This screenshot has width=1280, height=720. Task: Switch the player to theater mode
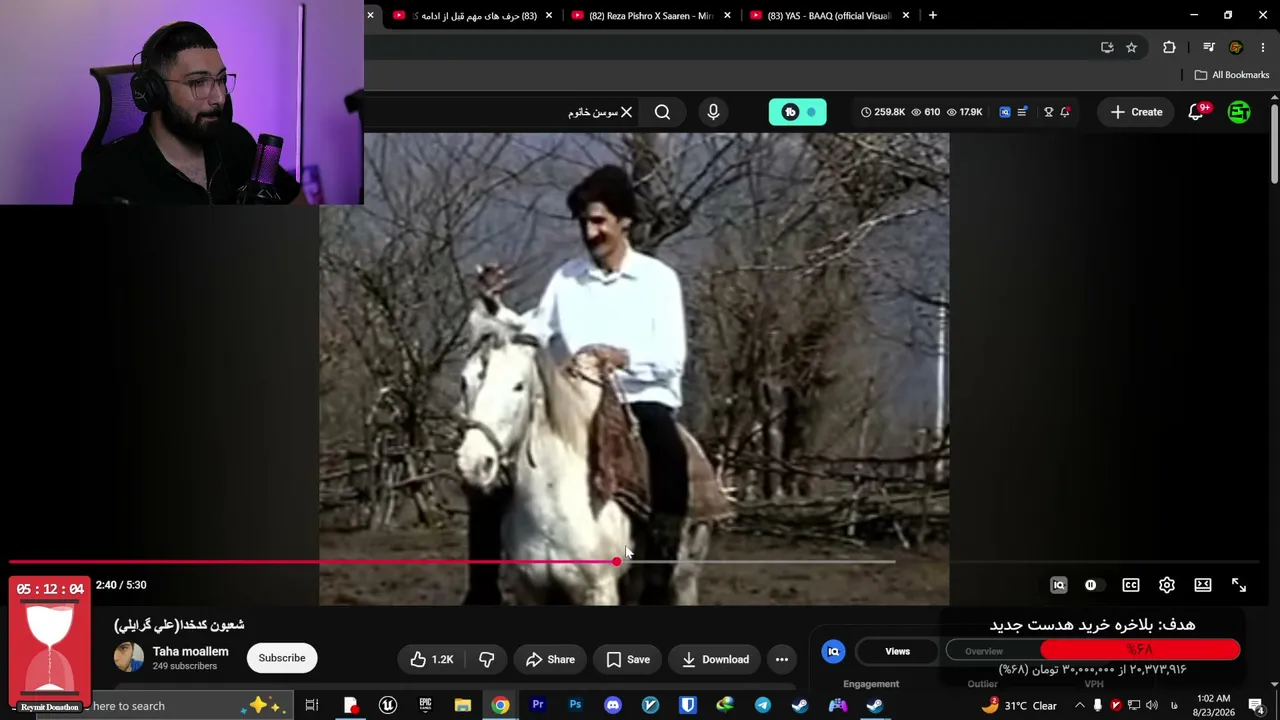coord(1203,585)
